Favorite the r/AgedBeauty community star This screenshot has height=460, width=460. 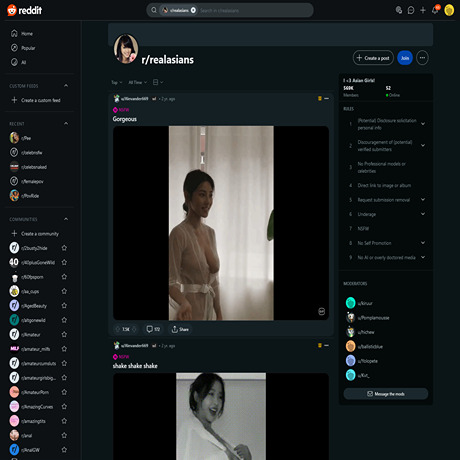point(64,306)
